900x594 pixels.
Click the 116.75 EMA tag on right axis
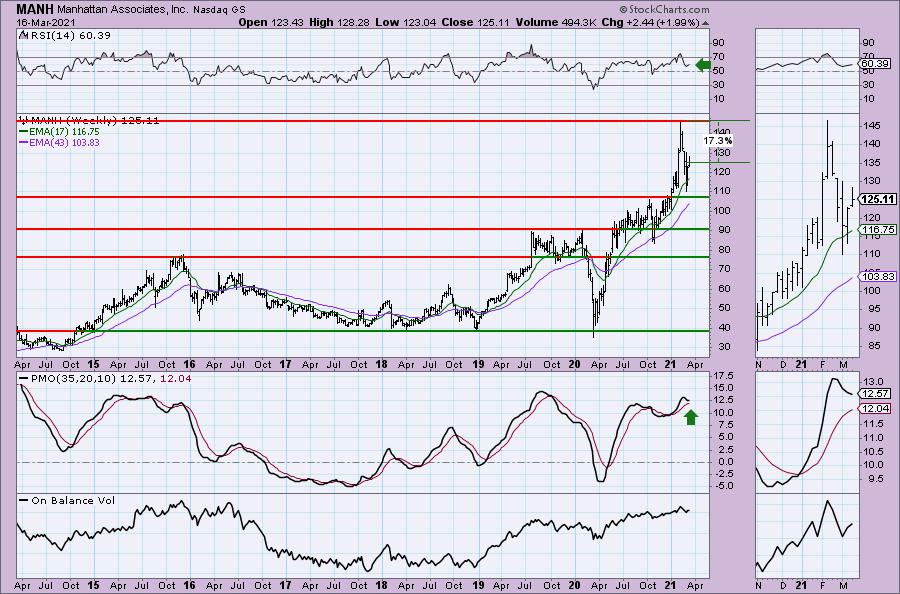tap(879, 230)
